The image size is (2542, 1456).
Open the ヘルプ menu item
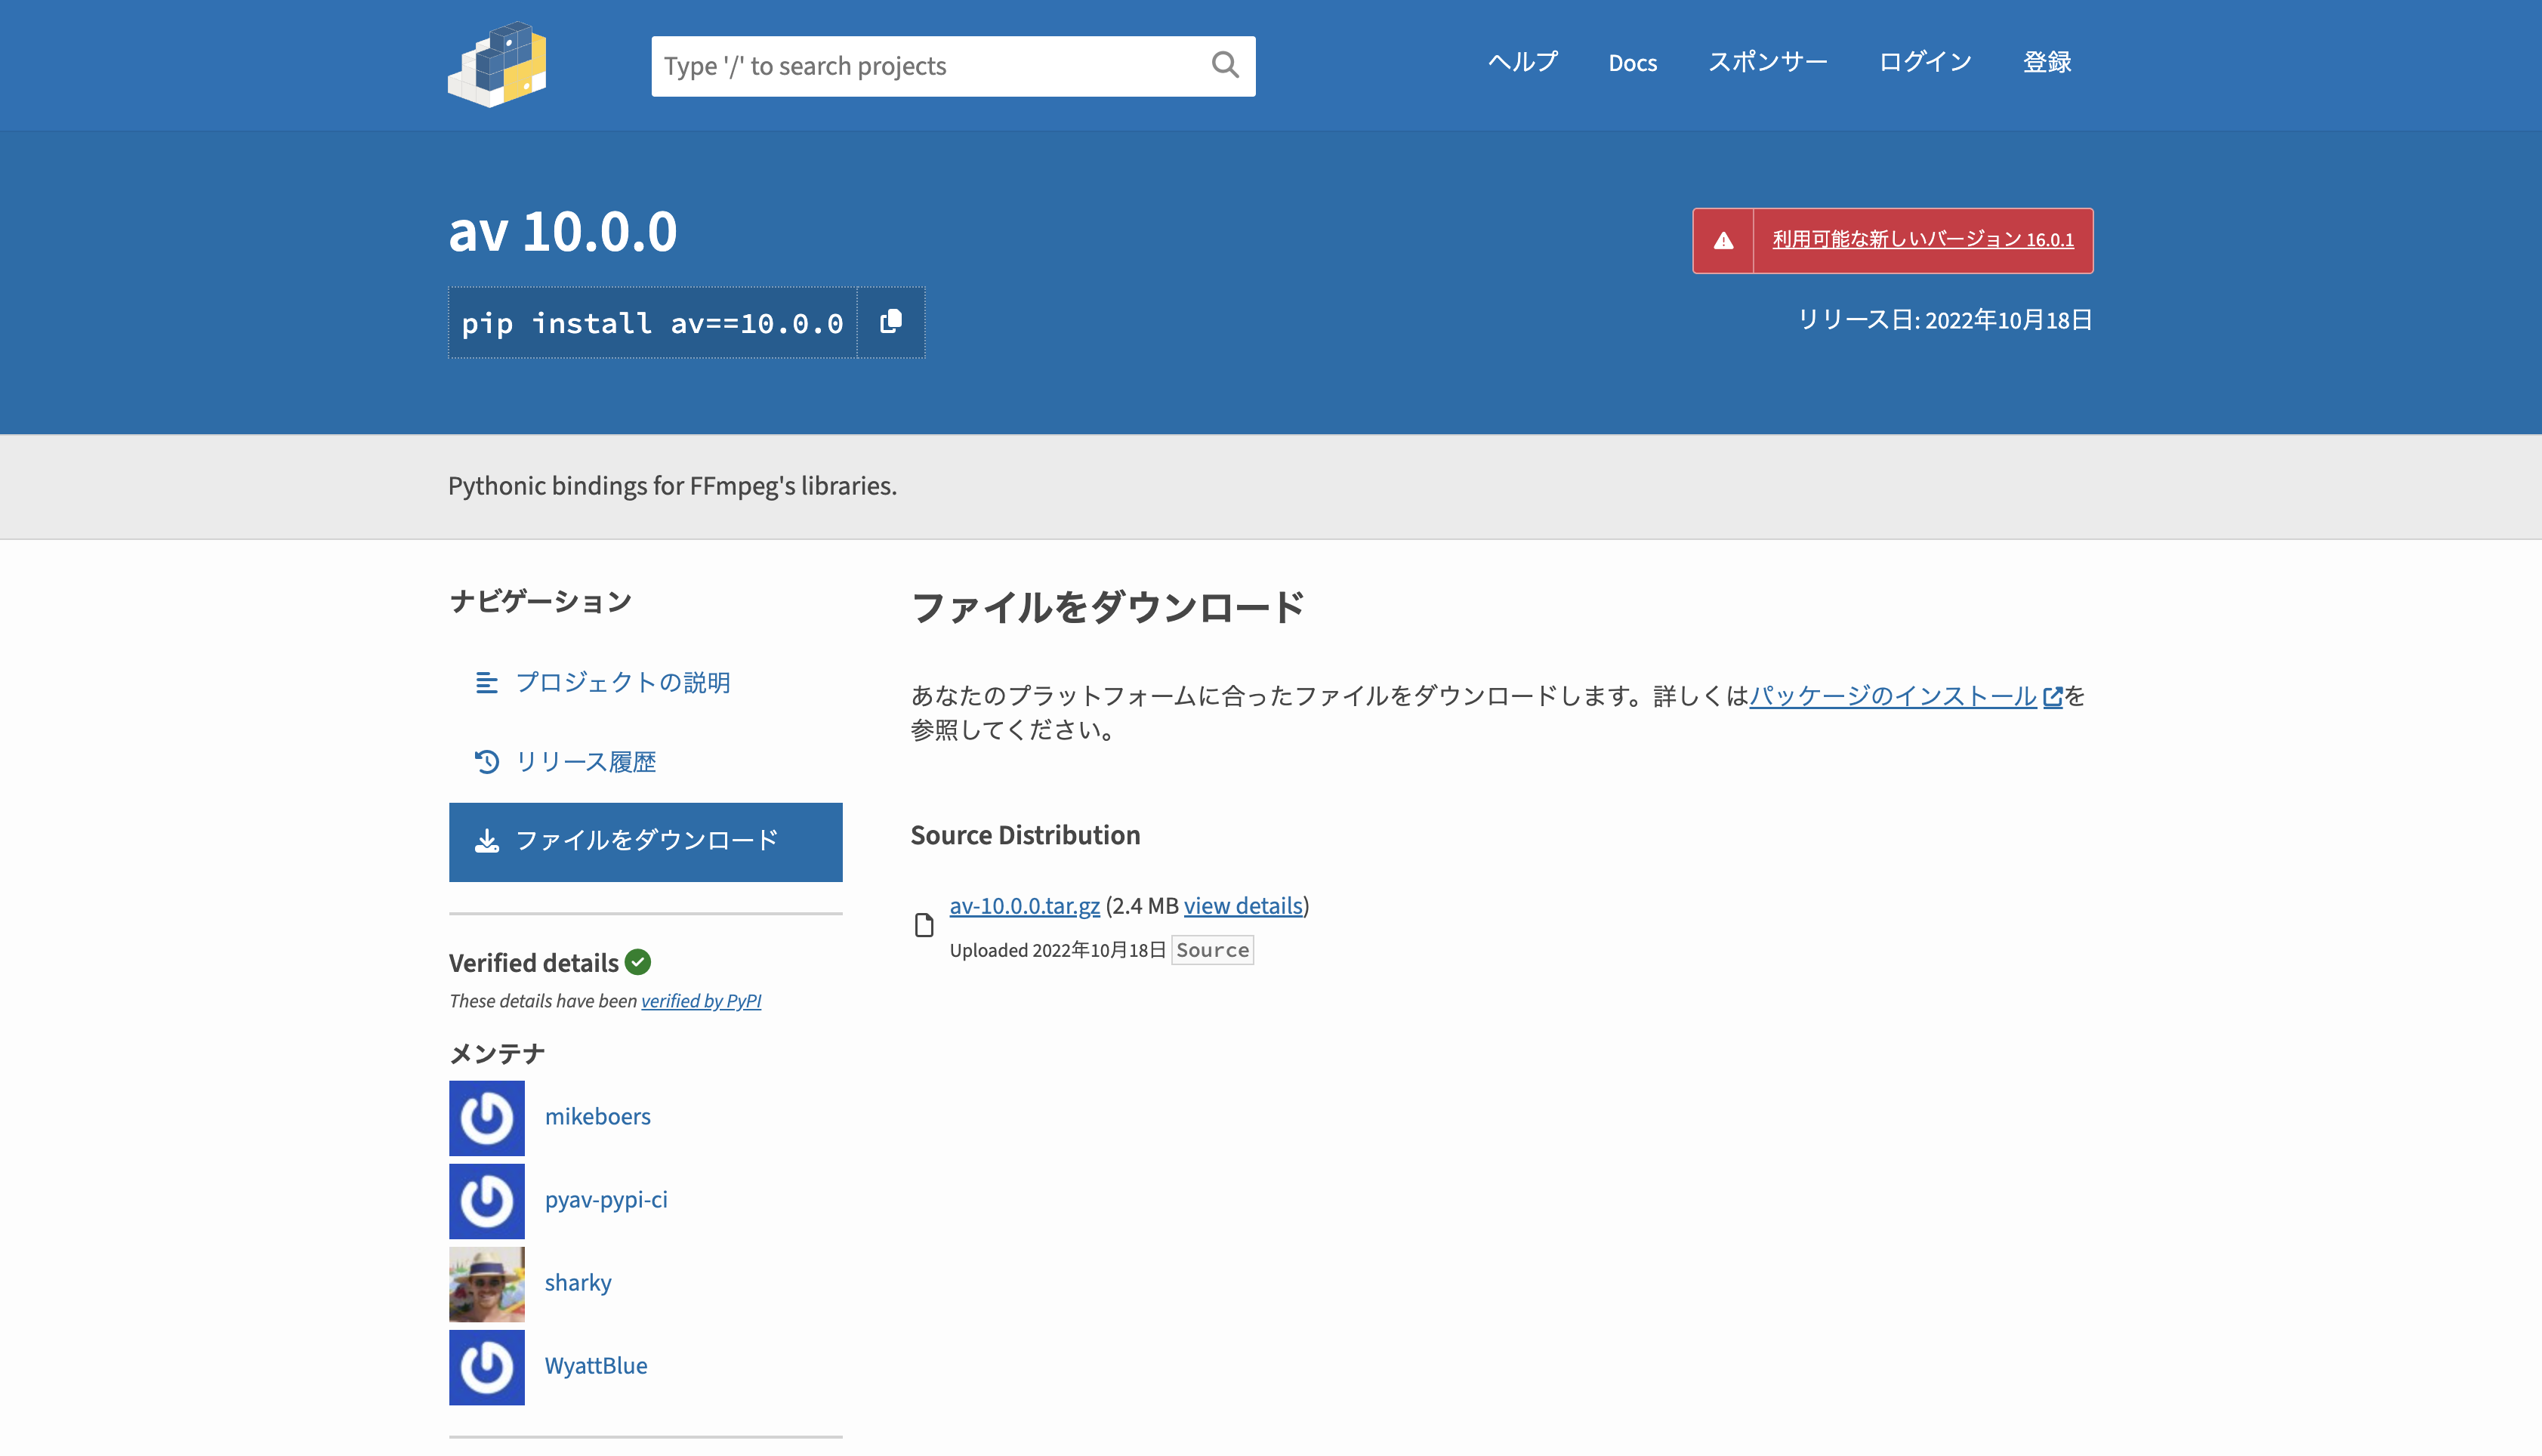coord(1522,62)
